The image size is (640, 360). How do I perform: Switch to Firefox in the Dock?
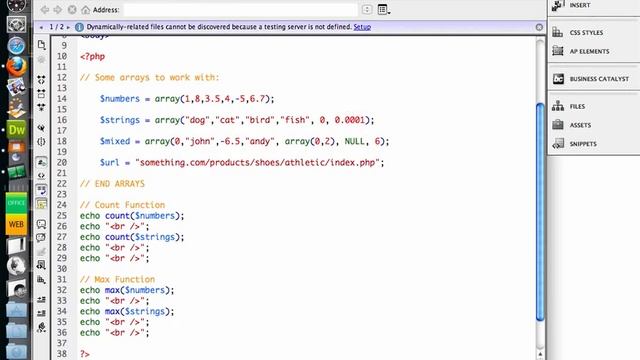point(16,67)
